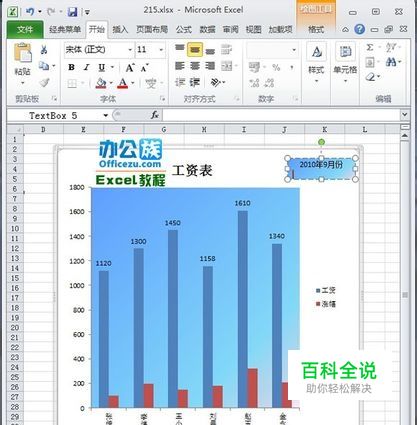Open the 文件 file tab
417x425 pixels.
25,30
